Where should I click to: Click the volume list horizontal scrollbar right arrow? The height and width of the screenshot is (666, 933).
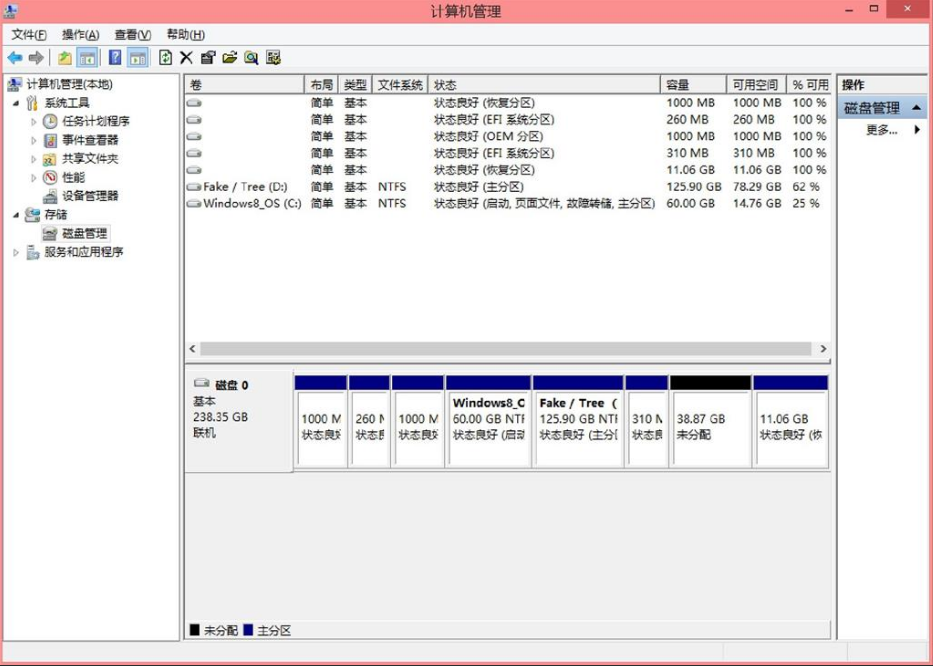[x=823, y=349]
